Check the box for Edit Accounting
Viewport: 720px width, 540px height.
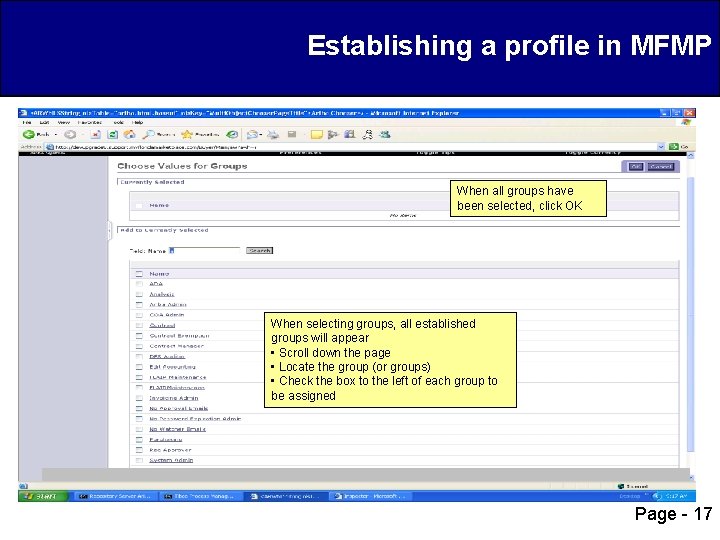coord(139,367)
